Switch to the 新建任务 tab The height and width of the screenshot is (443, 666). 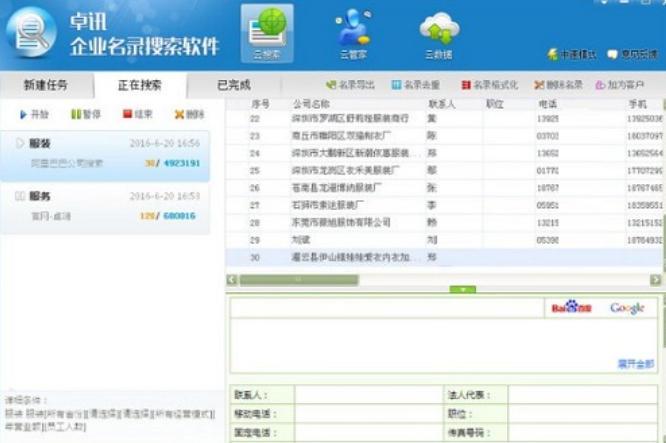(45, 85)
